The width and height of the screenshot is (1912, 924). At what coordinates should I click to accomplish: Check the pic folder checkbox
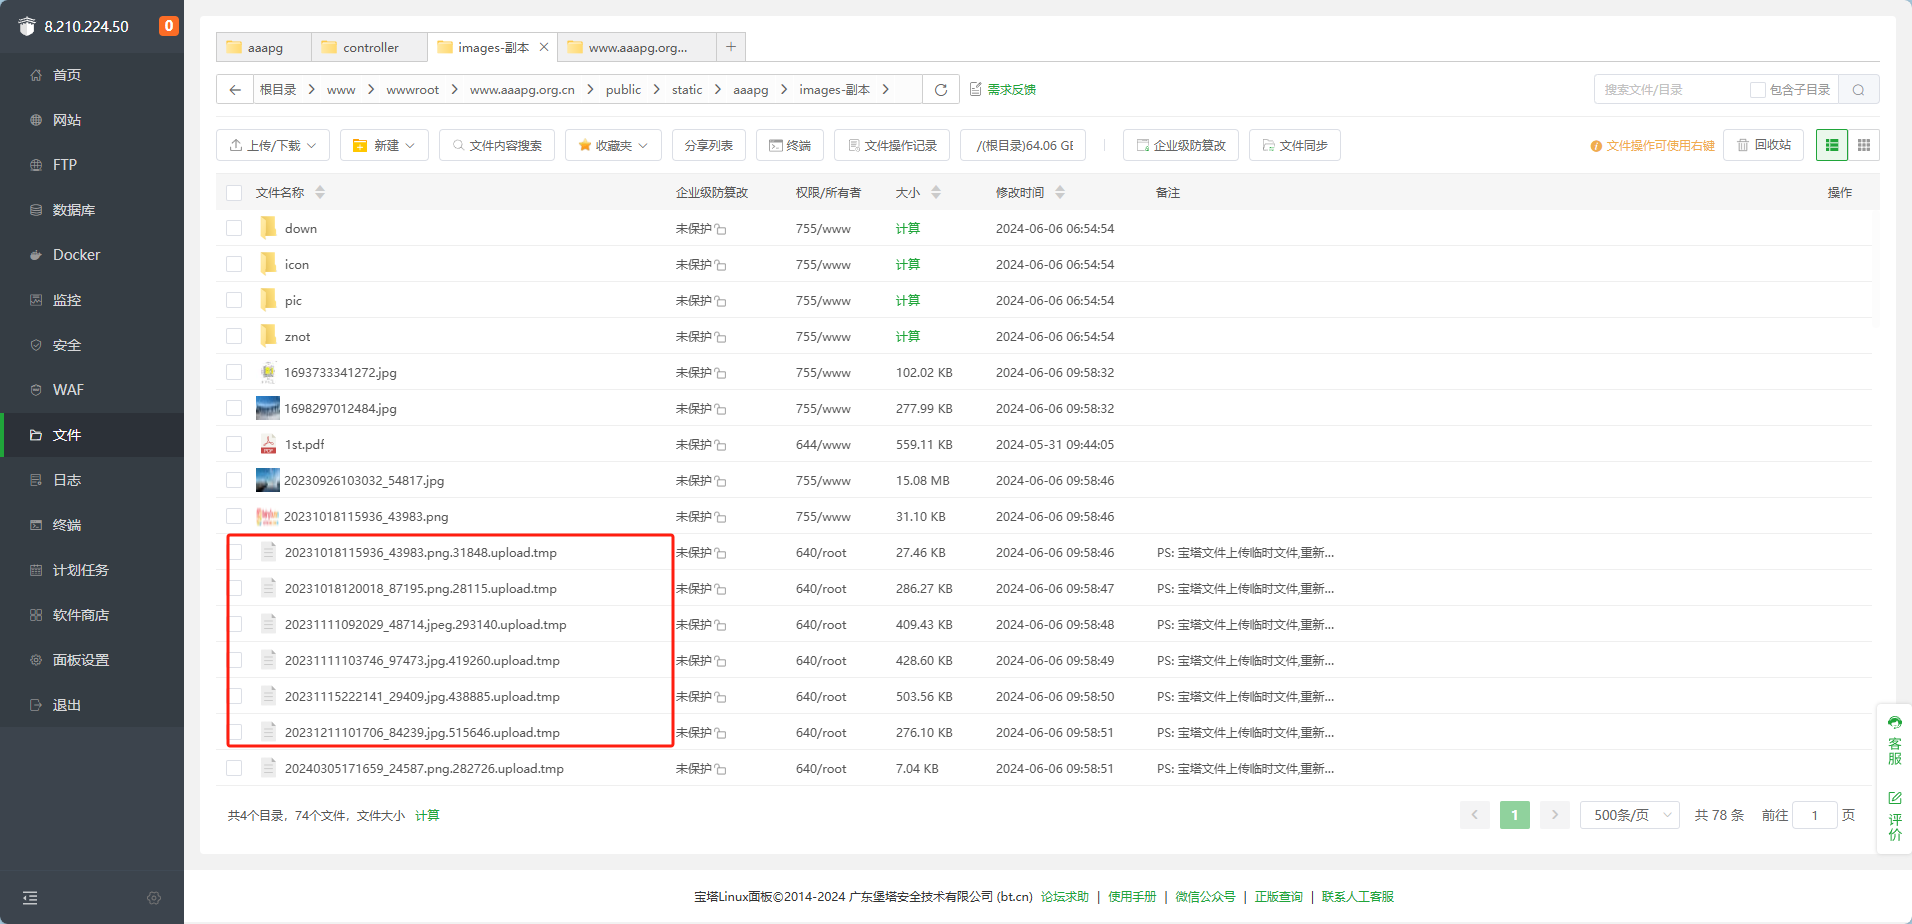[234, 300]
